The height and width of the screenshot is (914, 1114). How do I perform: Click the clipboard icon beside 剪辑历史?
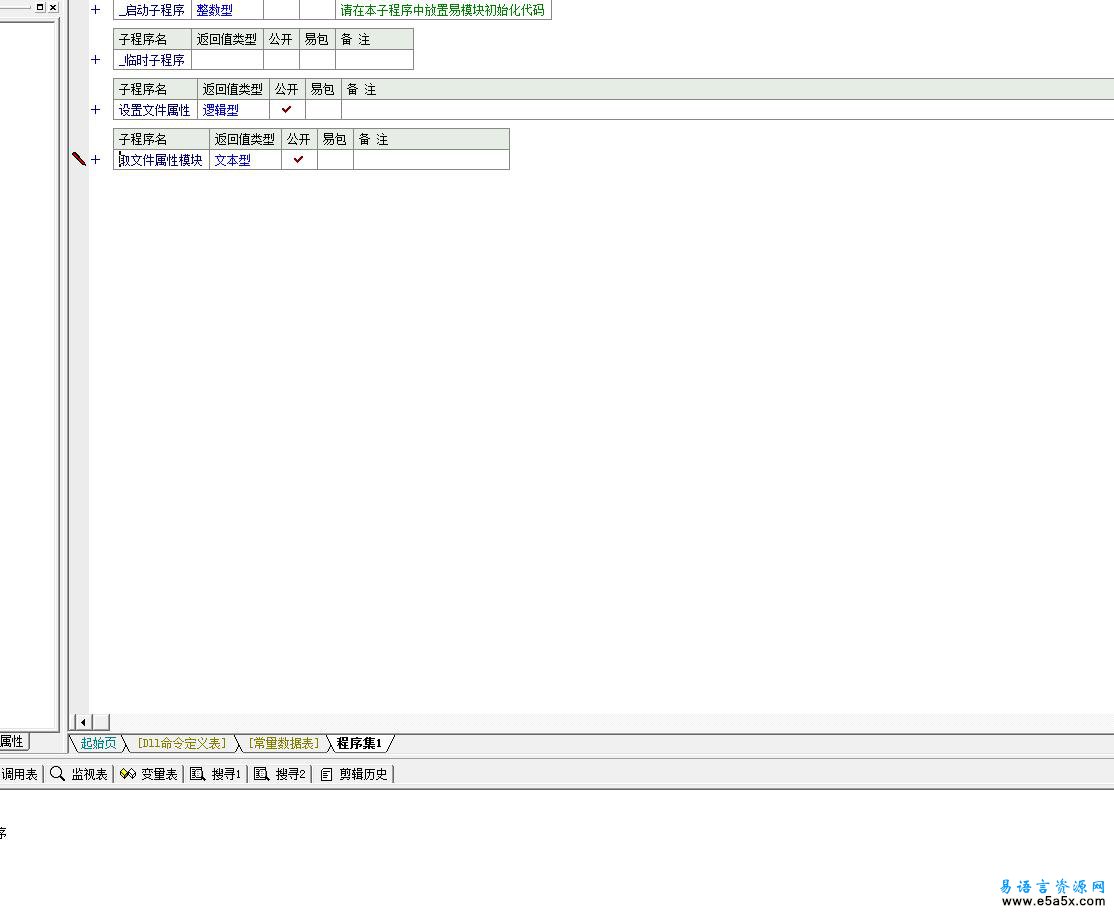[x=326, y=775]
